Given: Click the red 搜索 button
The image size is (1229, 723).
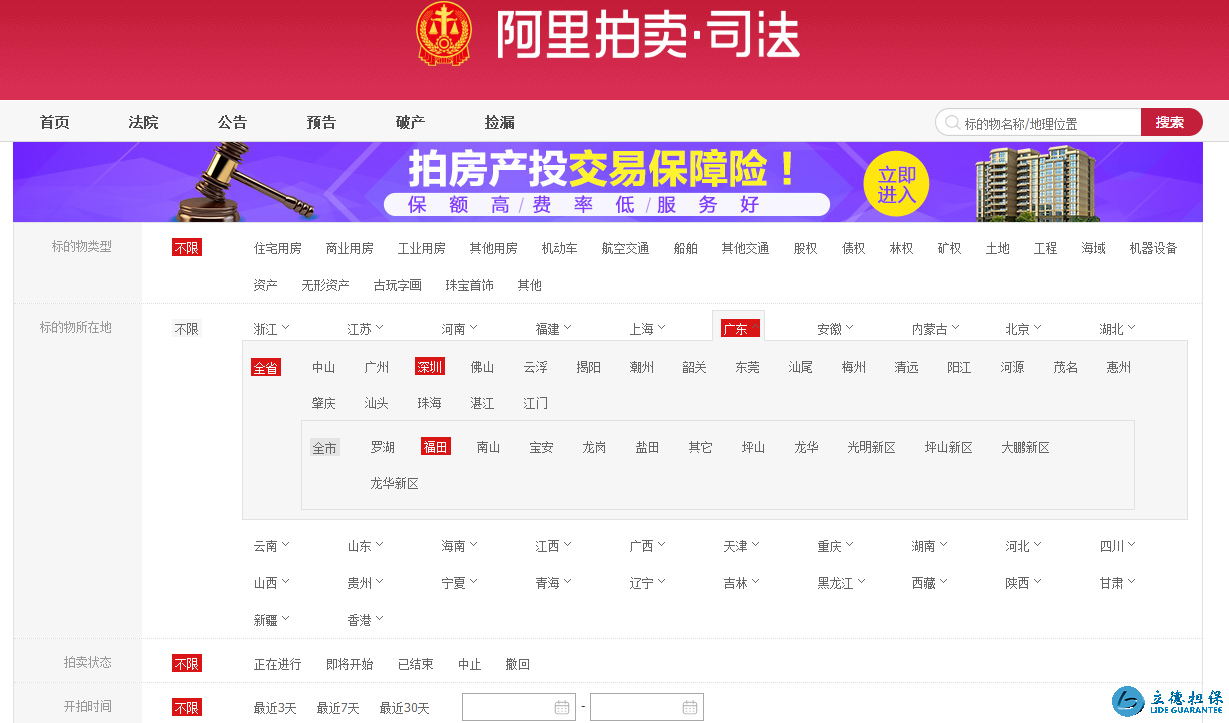Looking at the screenshot, I should [1171, 122].
